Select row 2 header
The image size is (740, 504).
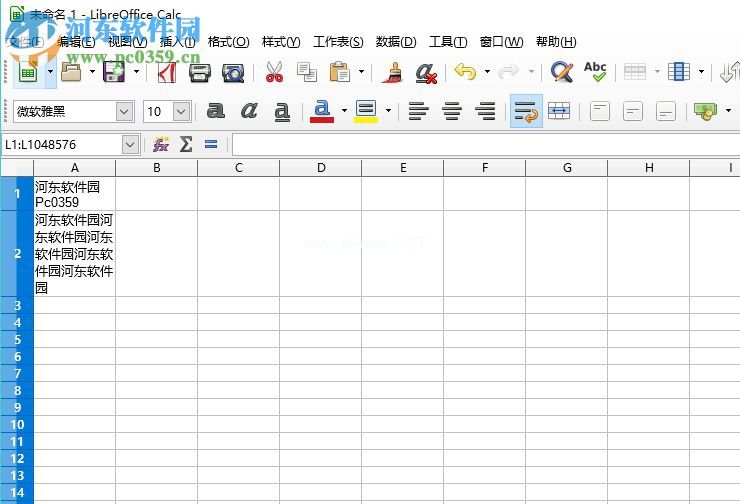[17, 253]
